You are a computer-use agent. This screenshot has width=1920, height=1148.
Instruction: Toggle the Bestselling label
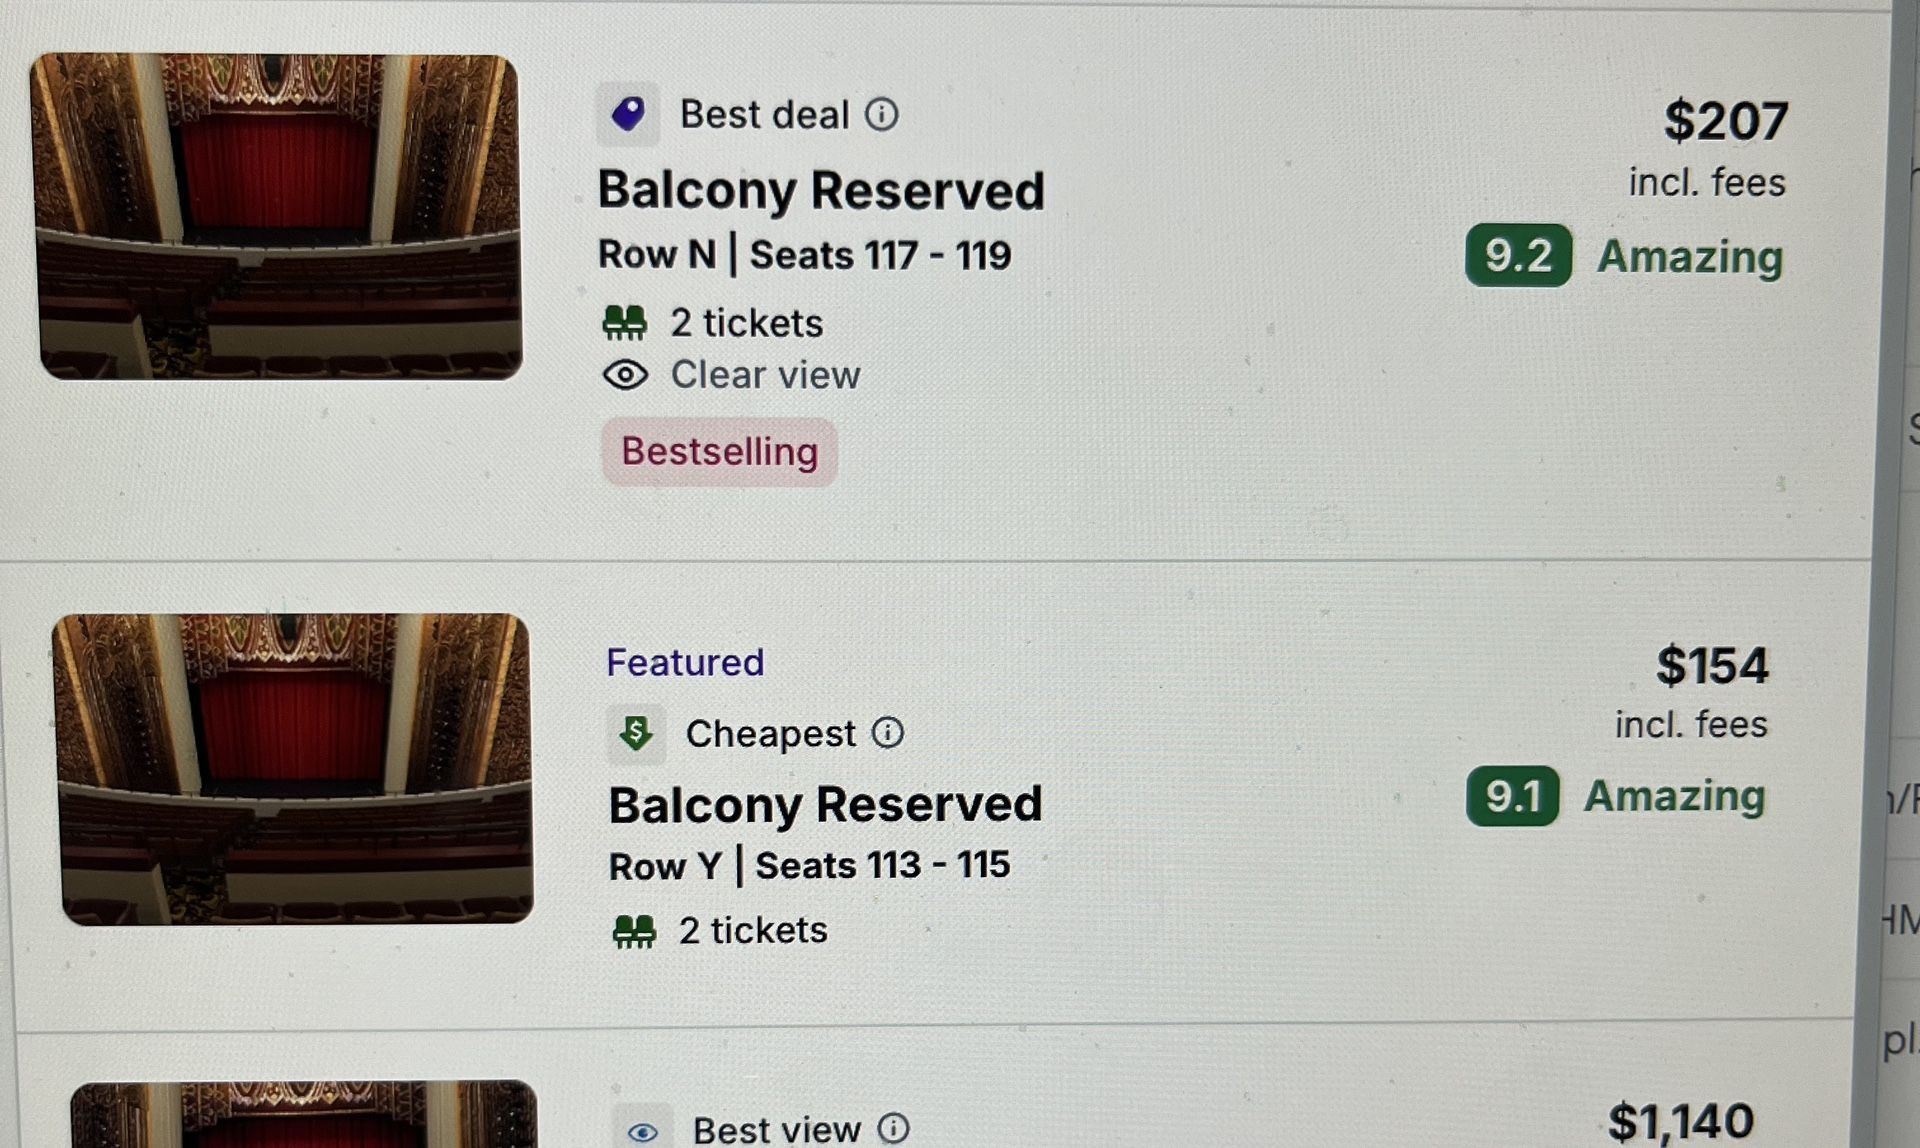[x=718, y=451]
